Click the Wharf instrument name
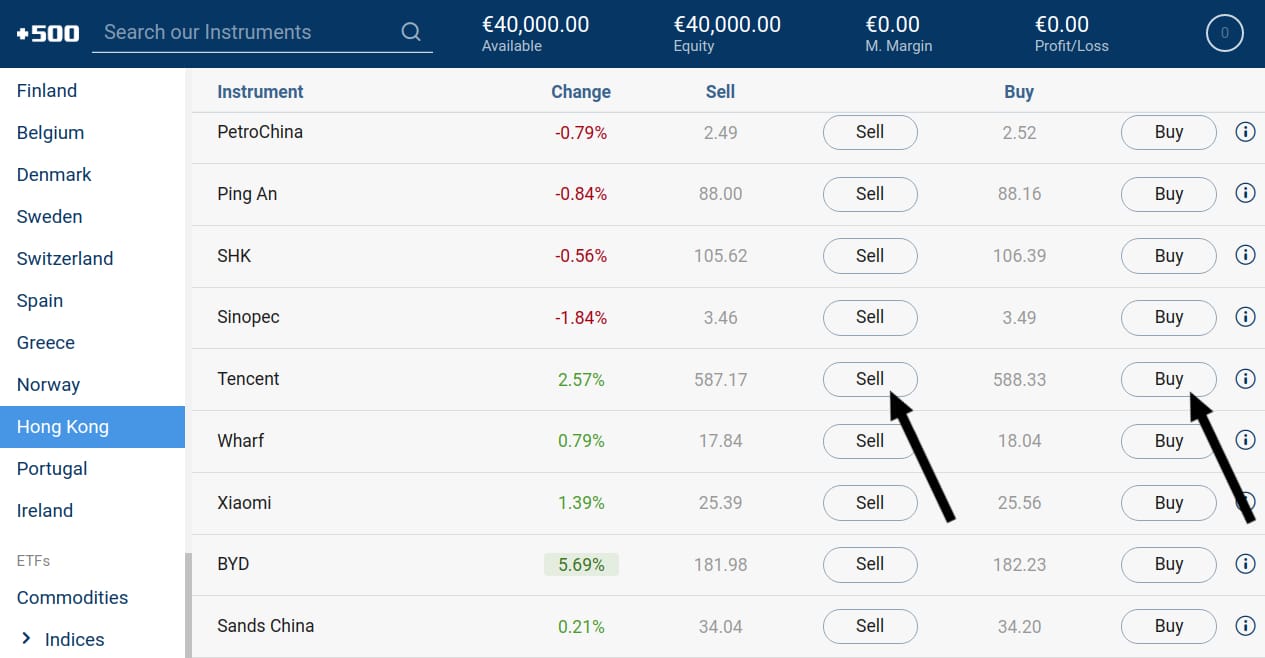Screen dimensions: 1265x658 [241, 441]
